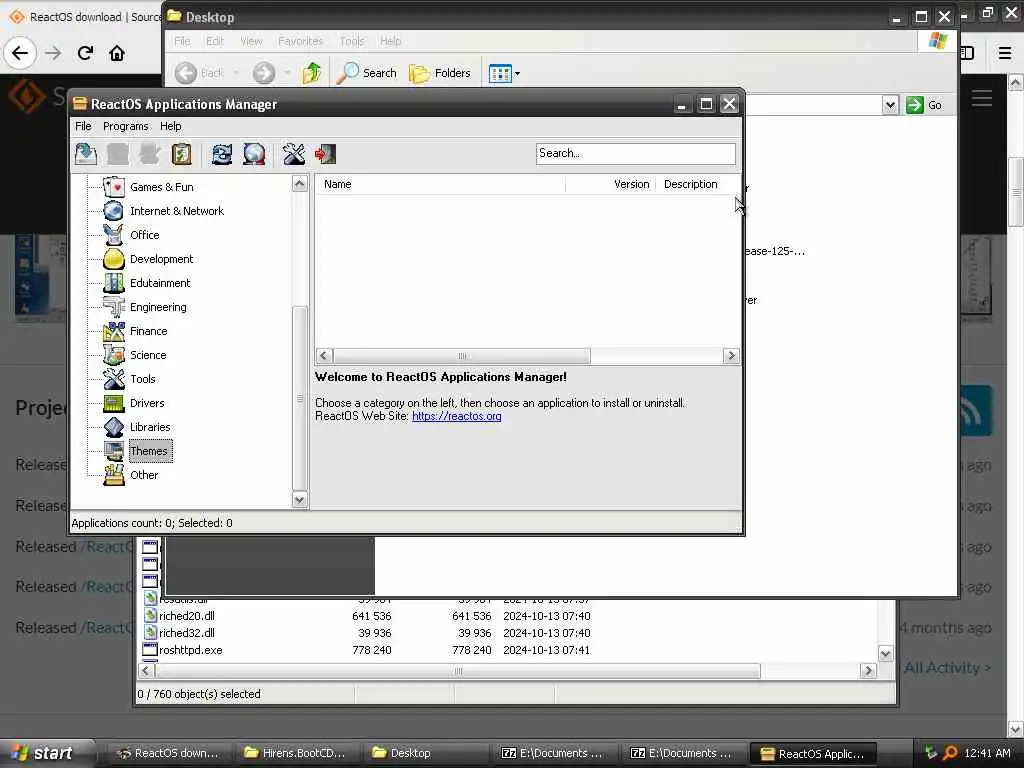Screen dimensions: 1024x768
Task: Sort by the Name column header
Action: pyautogui.click(x=440, y=184)
